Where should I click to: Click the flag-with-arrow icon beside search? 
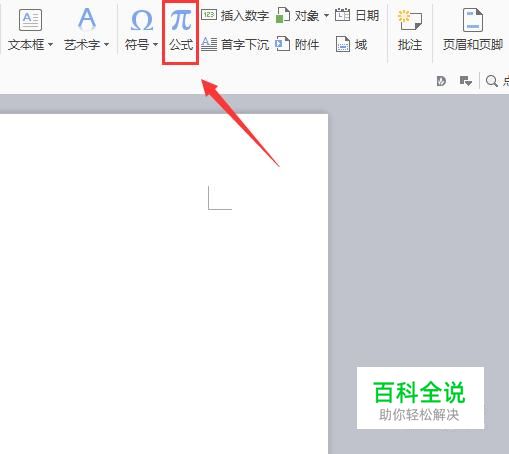click(466, 81)
